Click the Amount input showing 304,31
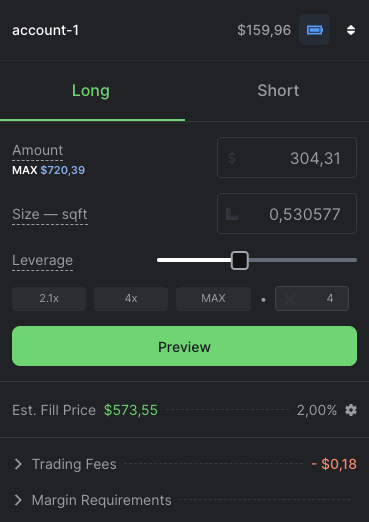The image size is (369, 522). tap(287, 158)
